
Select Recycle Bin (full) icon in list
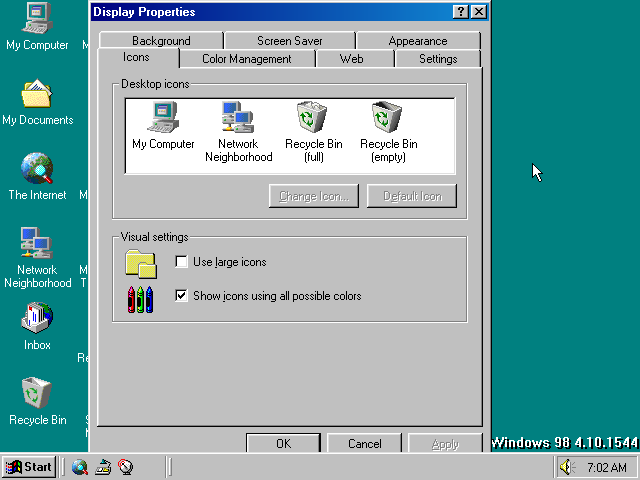pos(313,131)
